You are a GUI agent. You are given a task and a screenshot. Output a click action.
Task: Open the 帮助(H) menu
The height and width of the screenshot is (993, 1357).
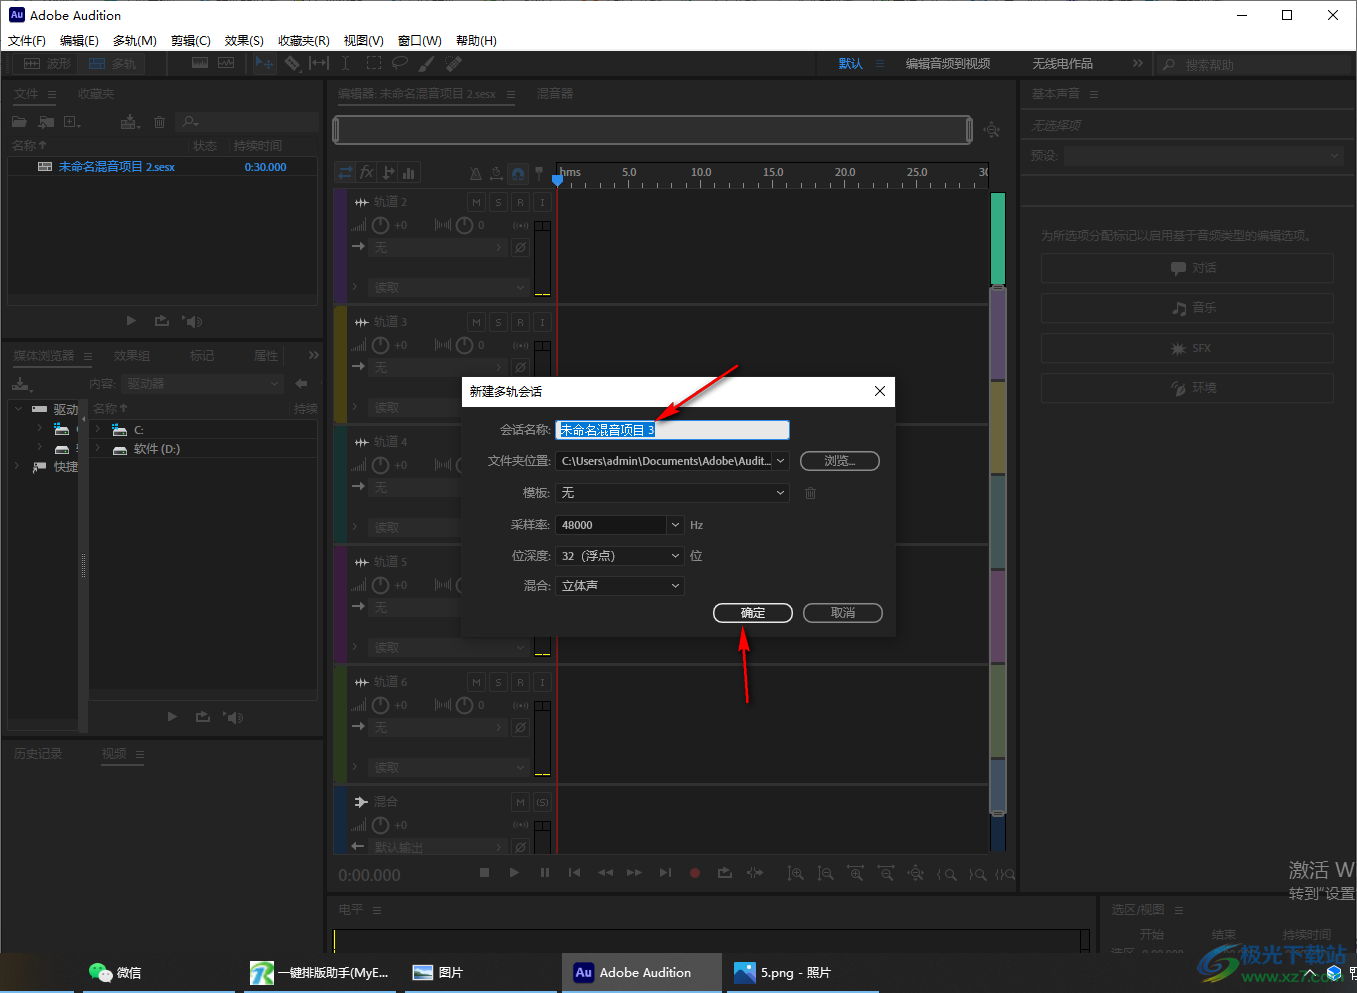click(x=476, y=41)
